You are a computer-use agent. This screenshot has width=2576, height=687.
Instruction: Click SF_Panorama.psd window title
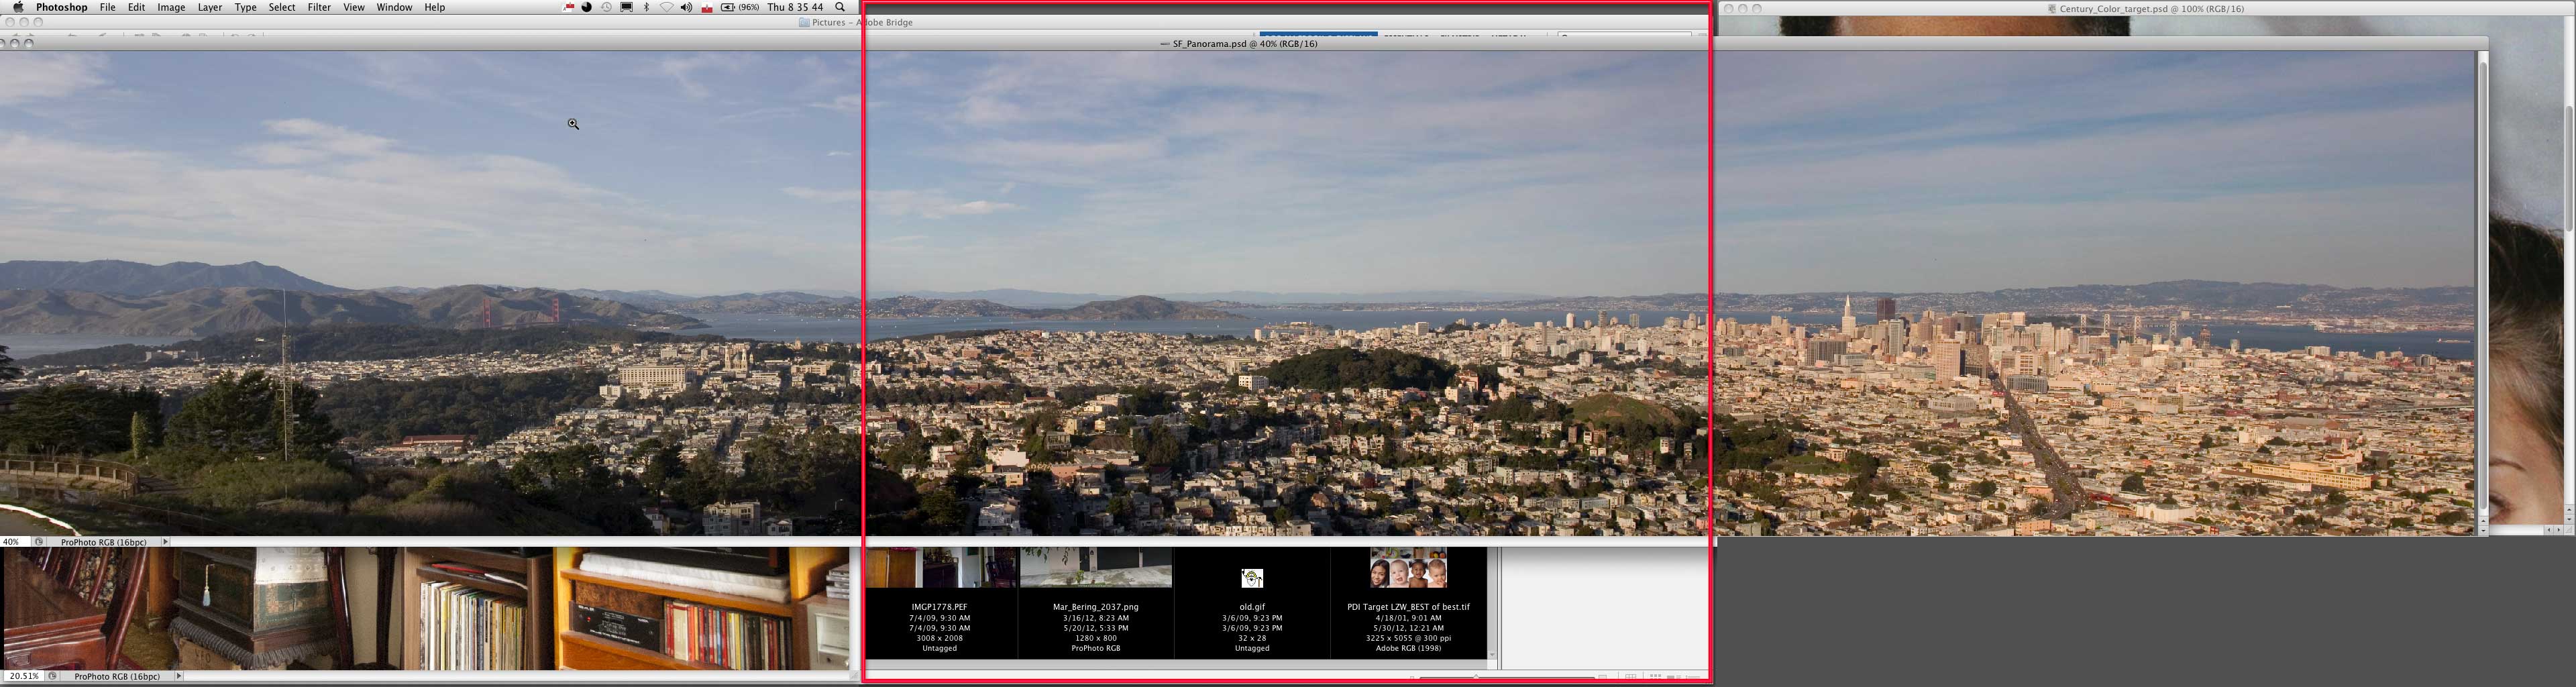coord(1244,44)
